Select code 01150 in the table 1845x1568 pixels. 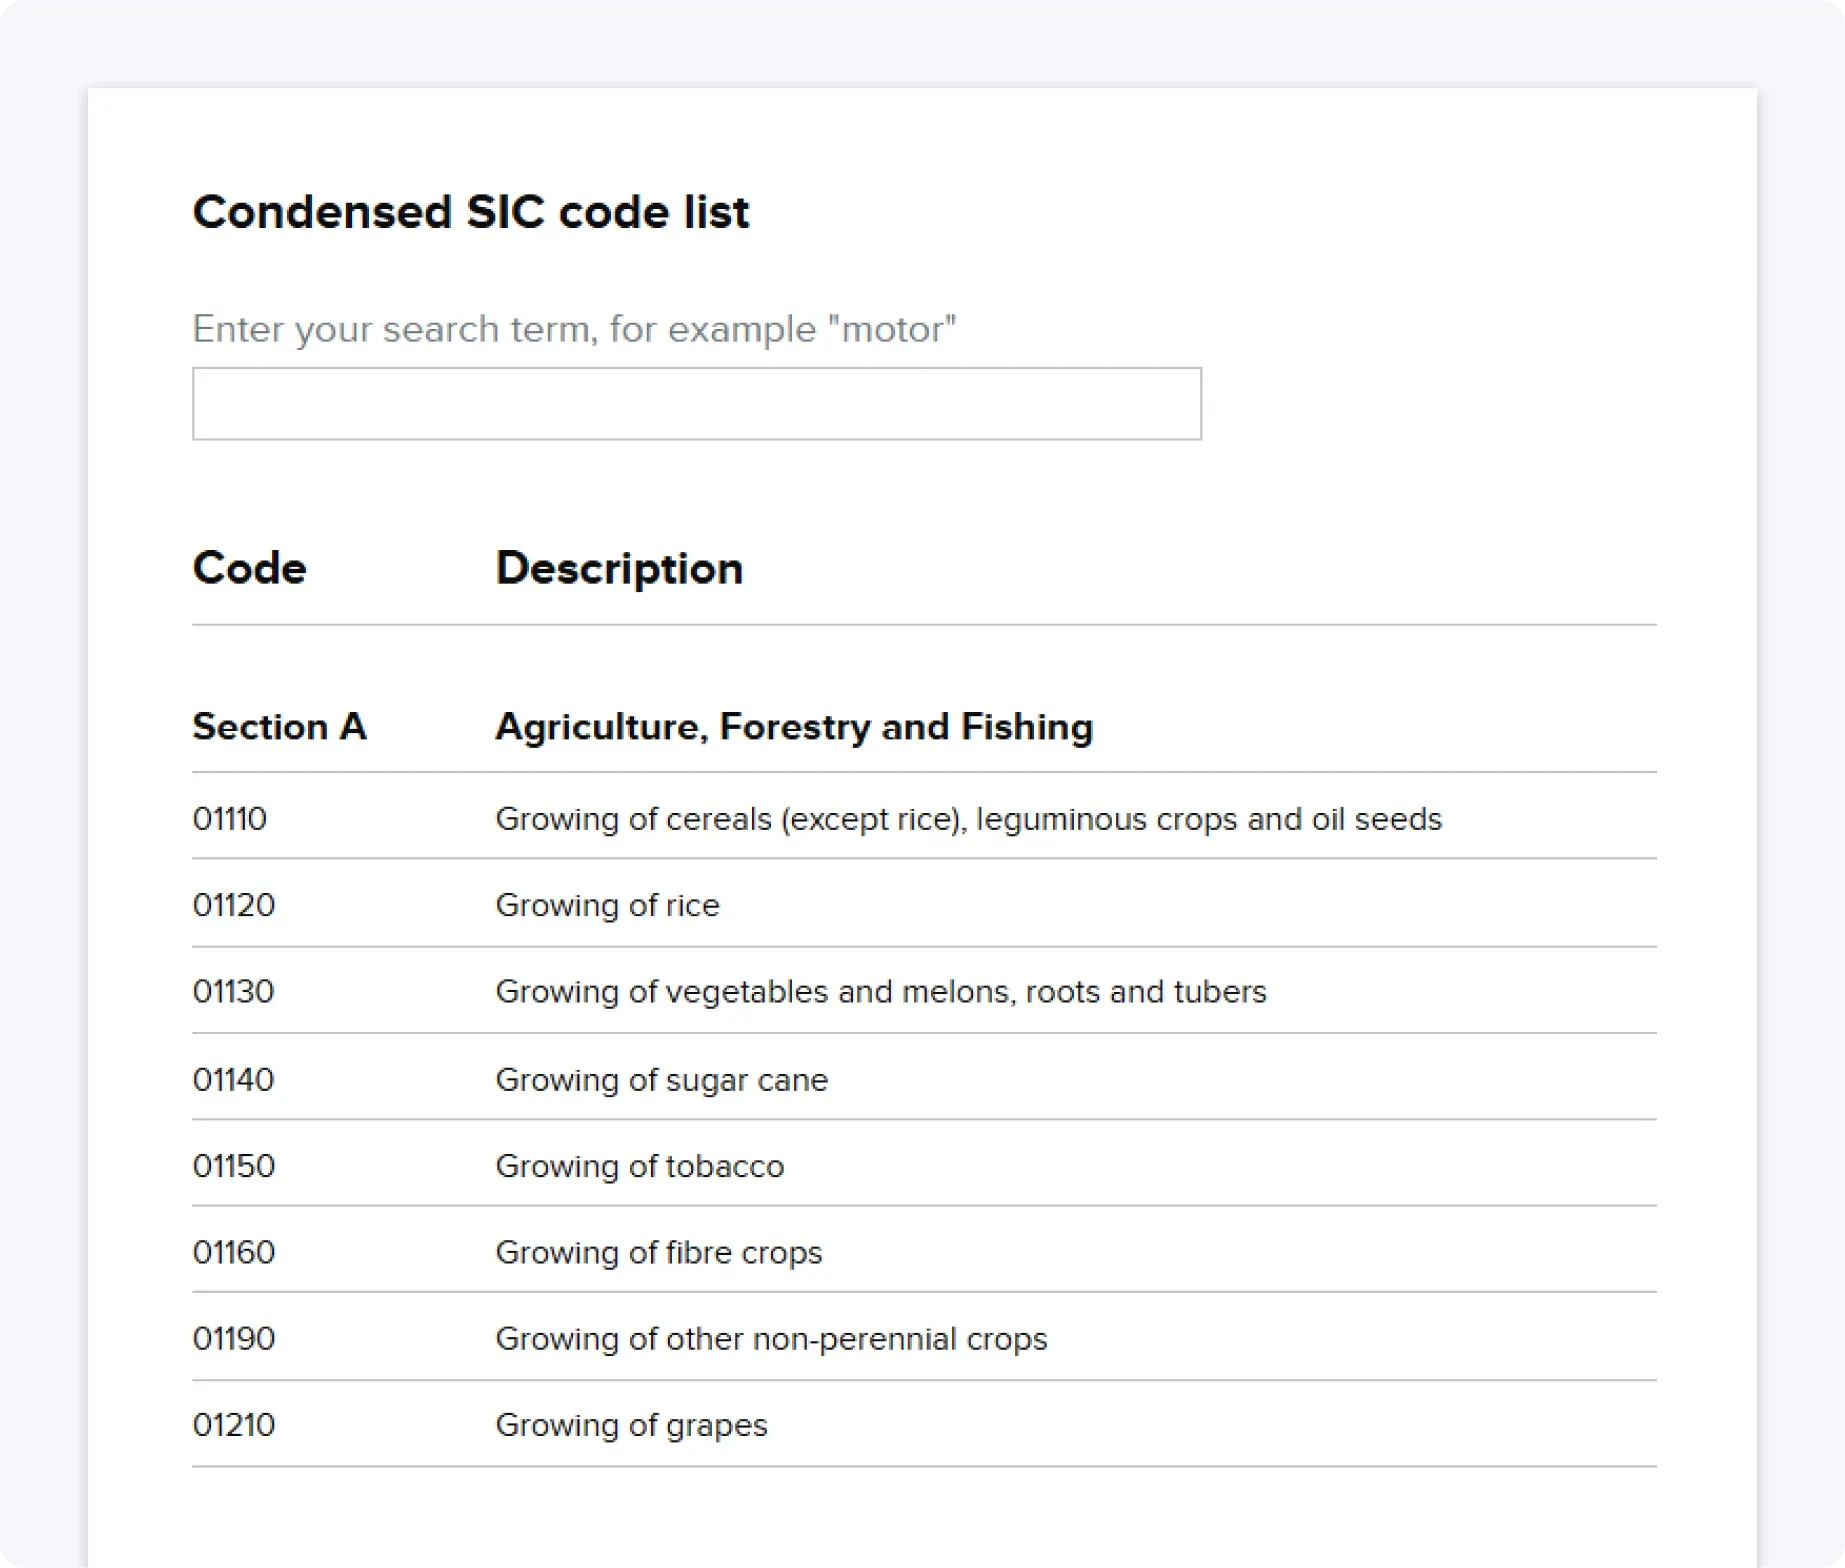point(234,1166)
